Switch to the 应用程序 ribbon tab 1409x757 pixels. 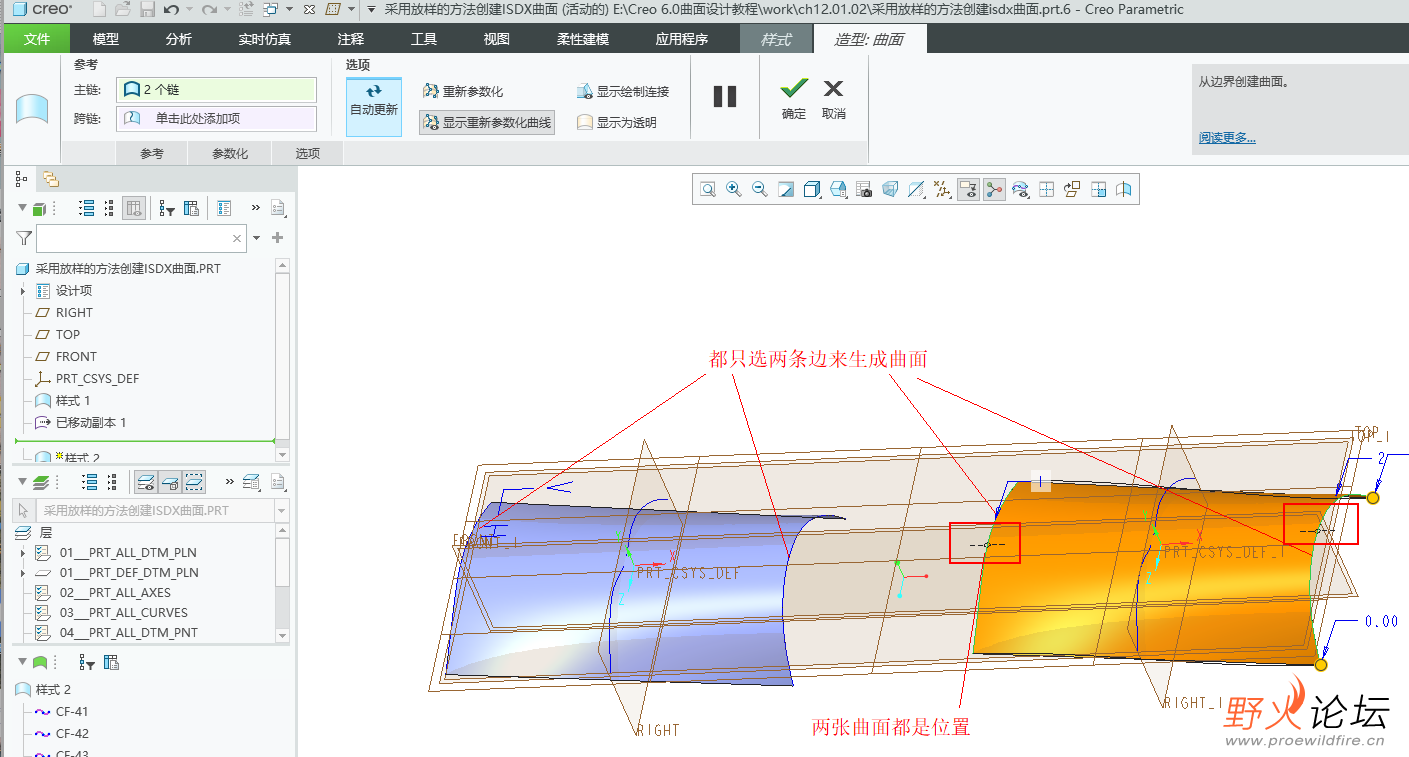click(x=682, y=39)
